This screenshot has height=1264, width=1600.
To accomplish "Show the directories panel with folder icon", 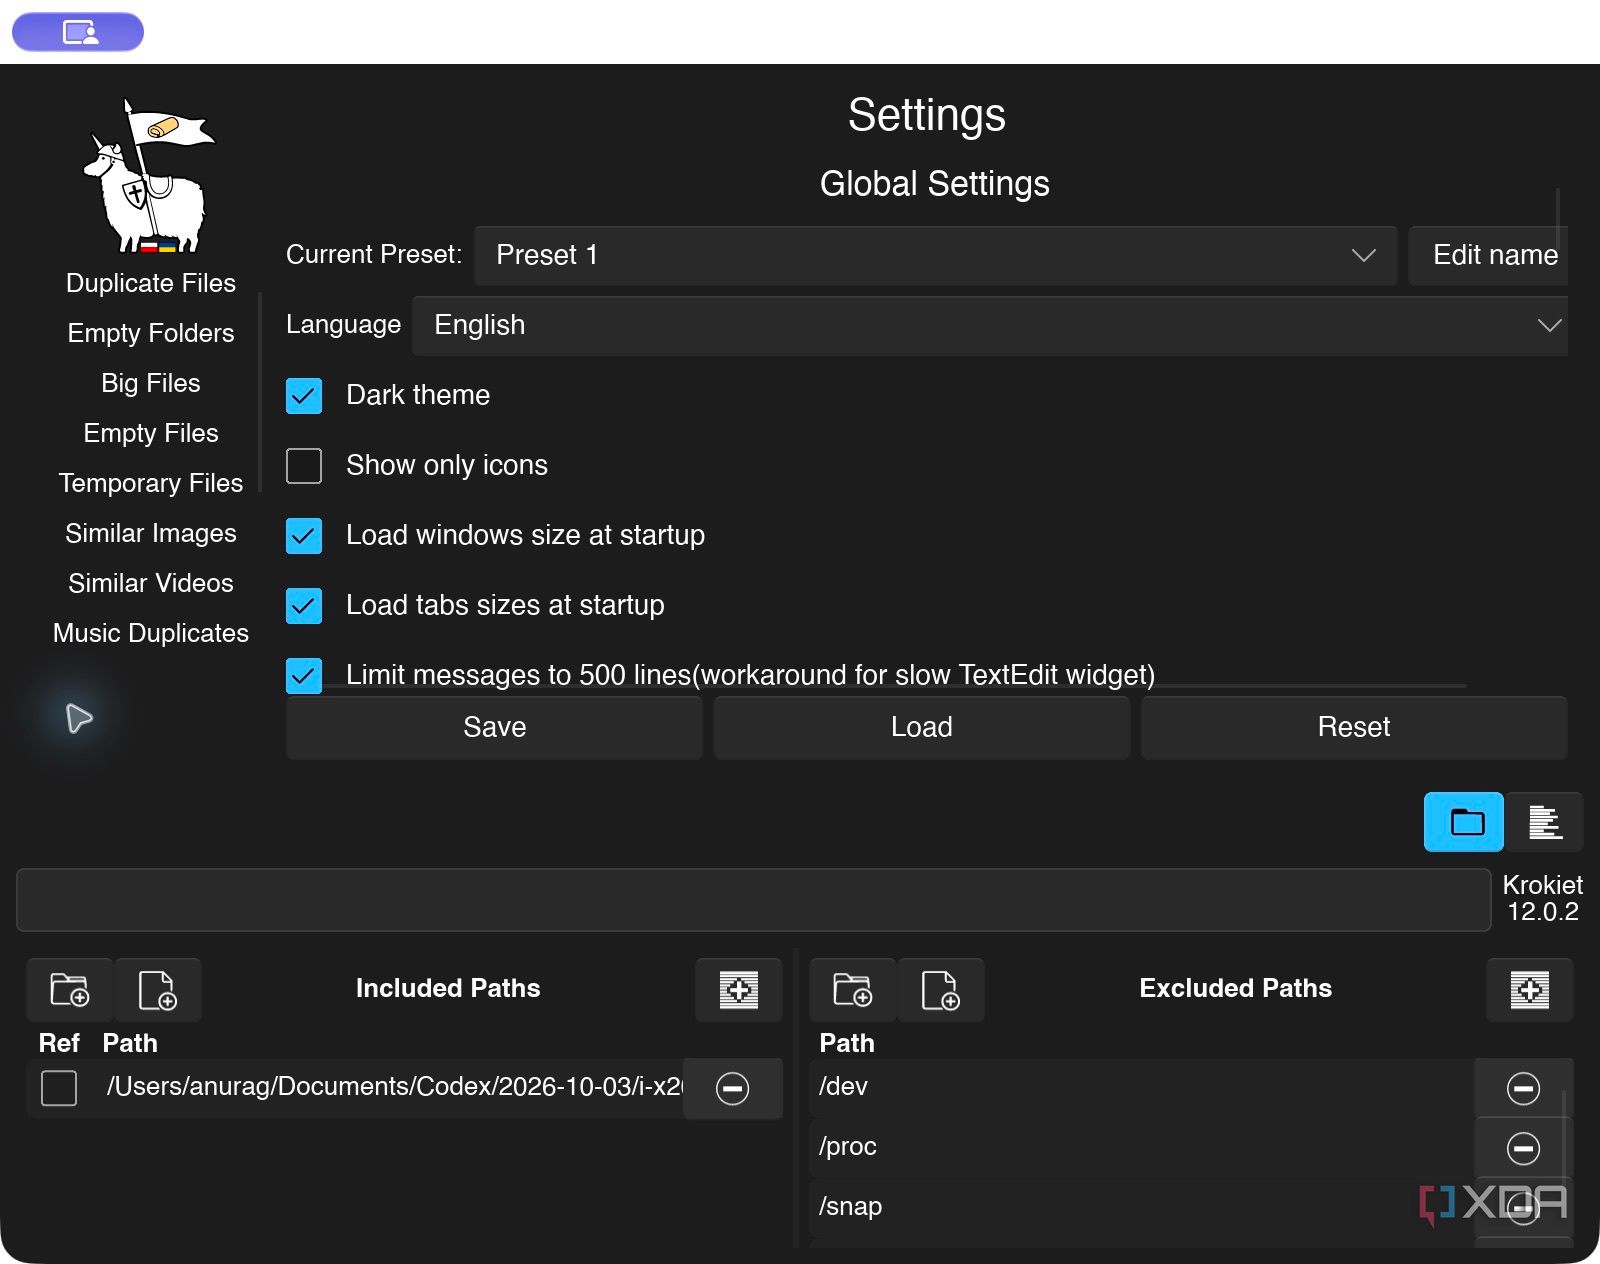I will tap(1464, 822).
